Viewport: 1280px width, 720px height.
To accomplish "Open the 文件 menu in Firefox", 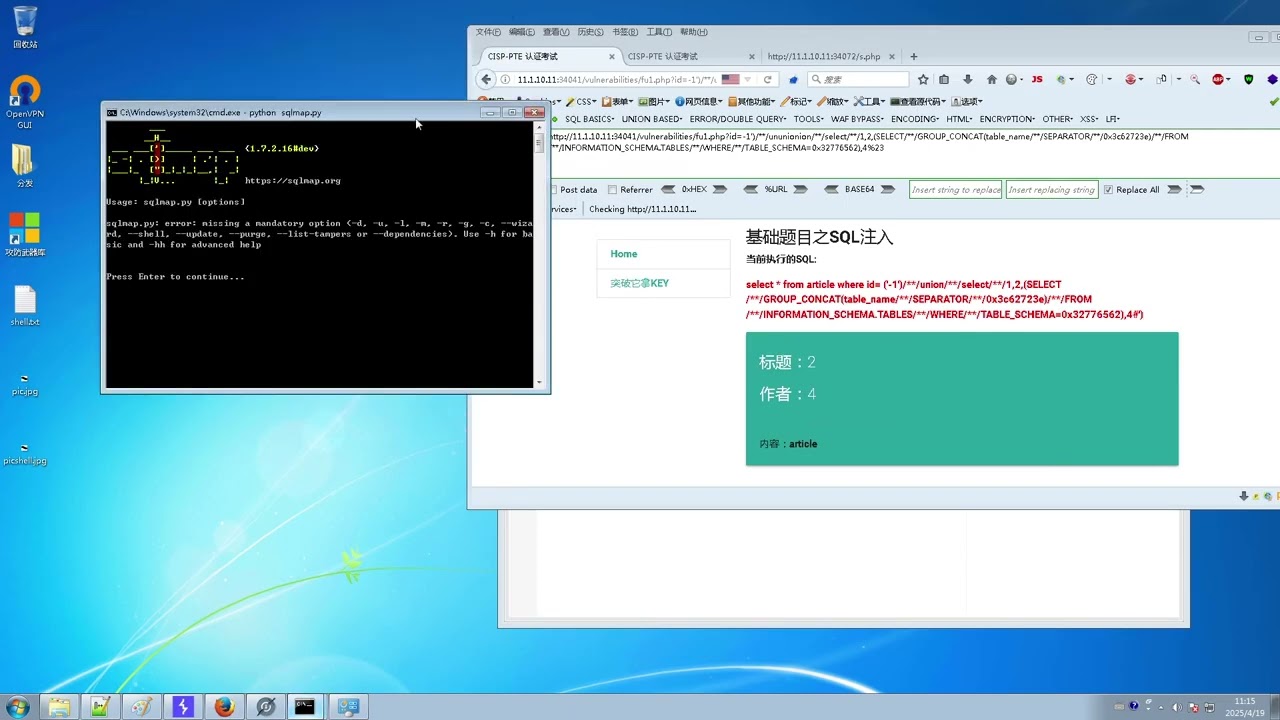I will coord(488,32).
